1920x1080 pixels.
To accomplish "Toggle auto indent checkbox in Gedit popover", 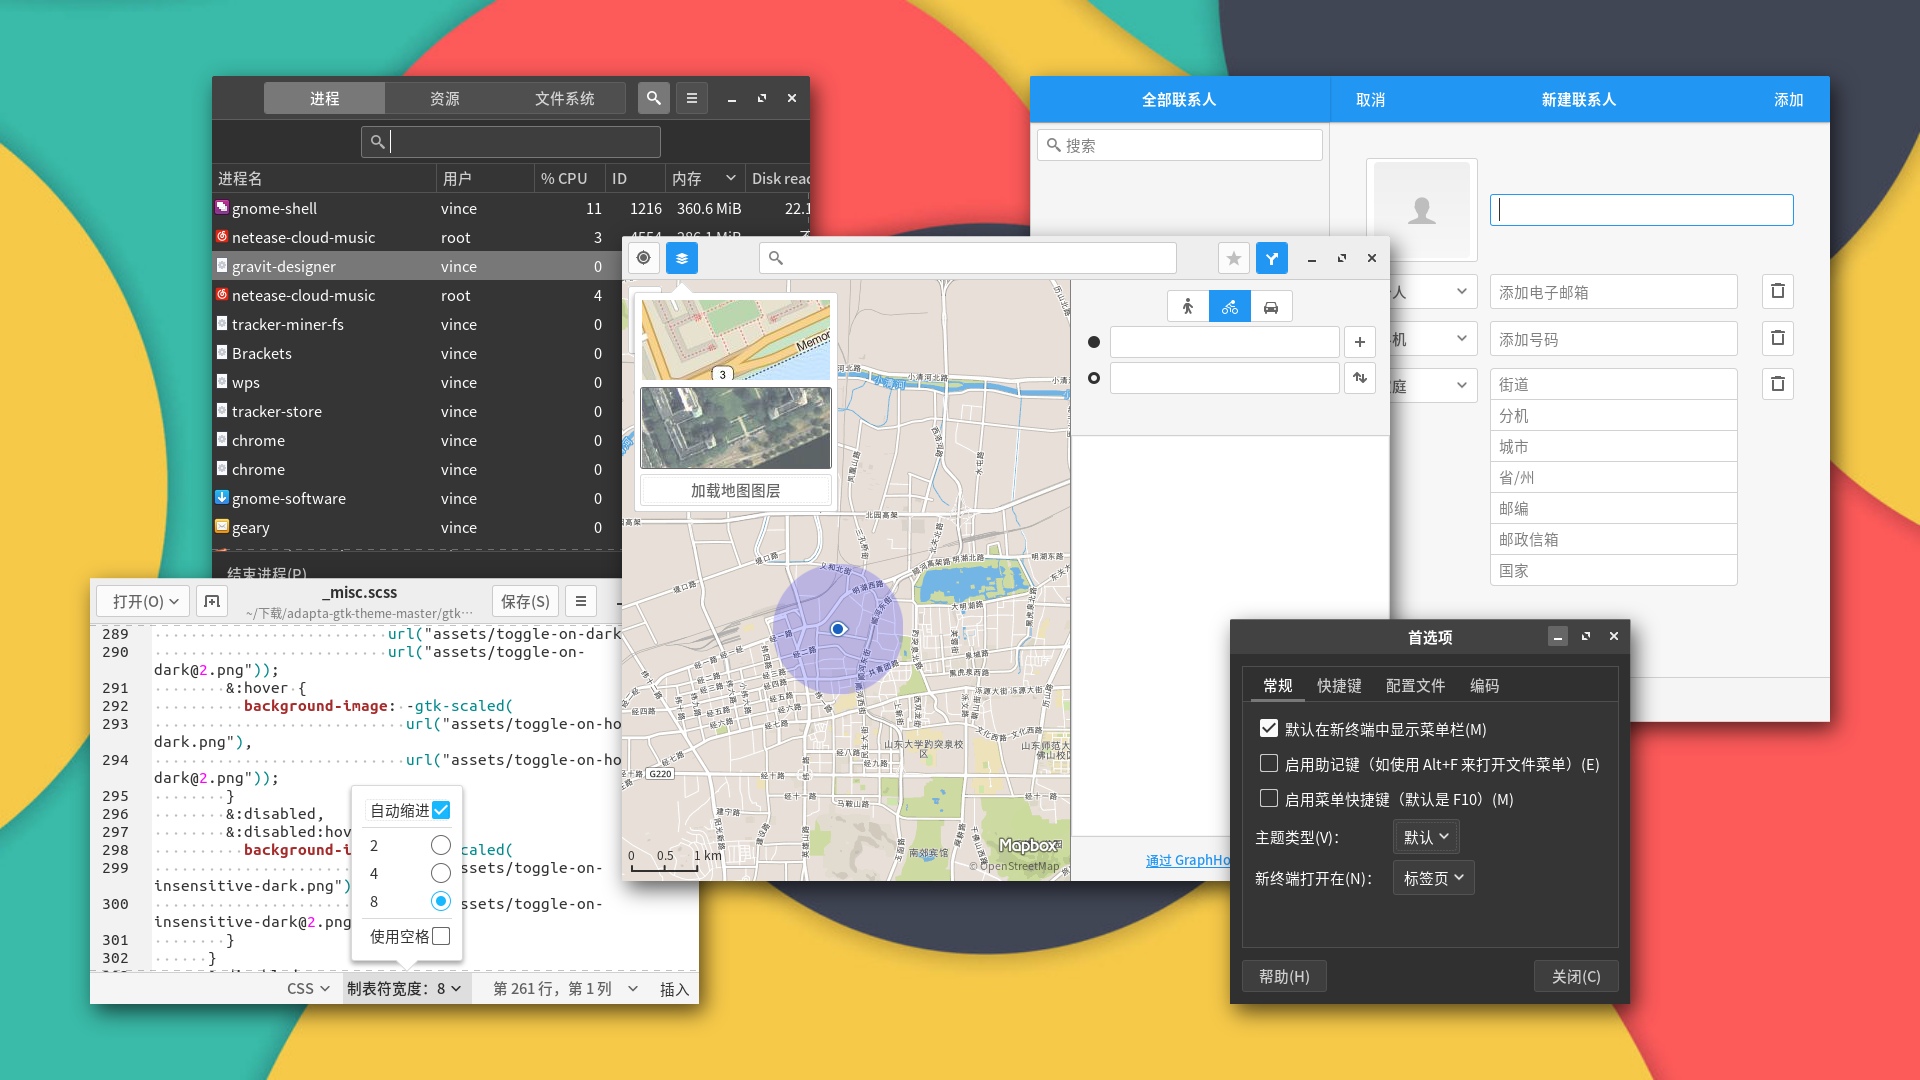I will (x=441, y=810).
